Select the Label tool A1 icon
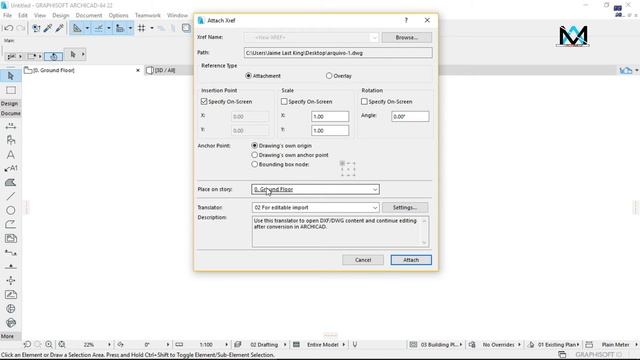 coord(11,168)
